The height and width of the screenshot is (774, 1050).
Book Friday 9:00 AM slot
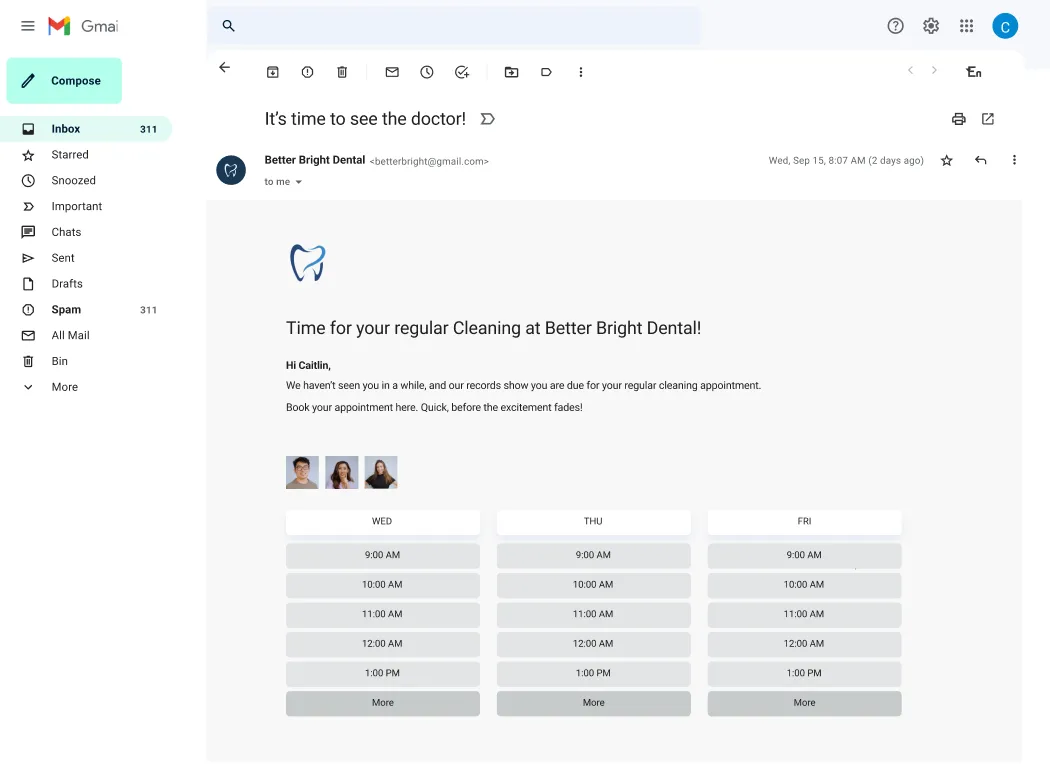[804, 555]
